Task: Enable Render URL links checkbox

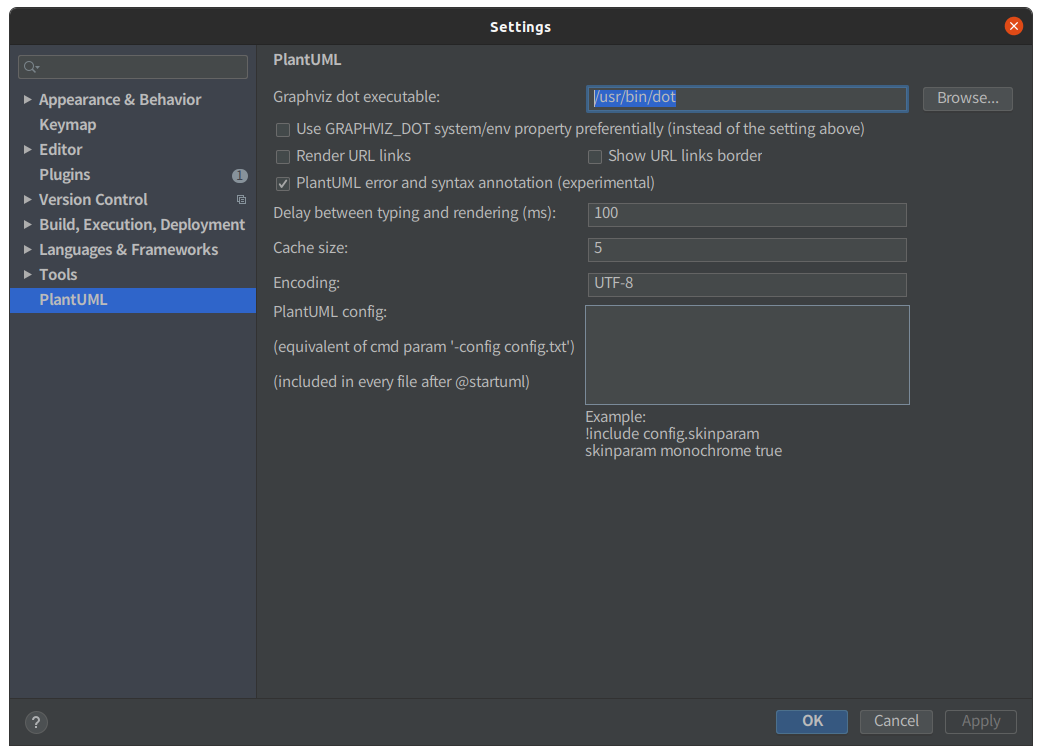Action: (283, 157)
